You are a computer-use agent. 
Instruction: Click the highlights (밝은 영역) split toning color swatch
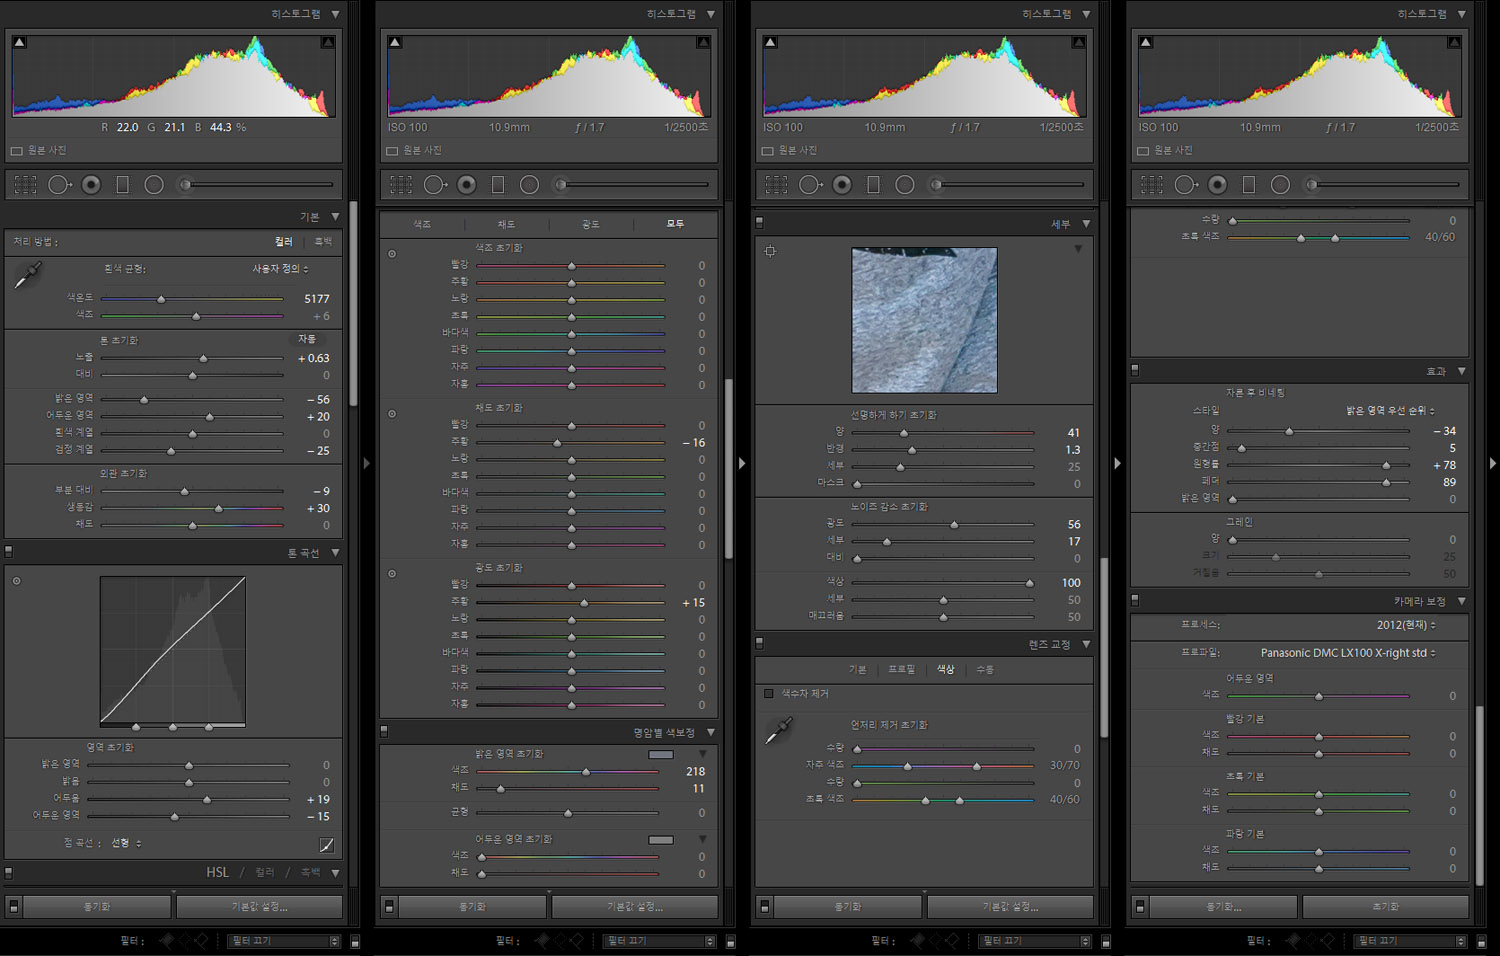click(661, 754)
